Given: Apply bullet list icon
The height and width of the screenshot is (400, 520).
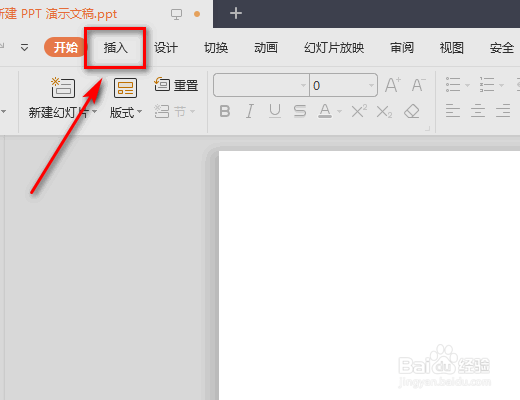Looking at the screenshot, I should point(453,85).
